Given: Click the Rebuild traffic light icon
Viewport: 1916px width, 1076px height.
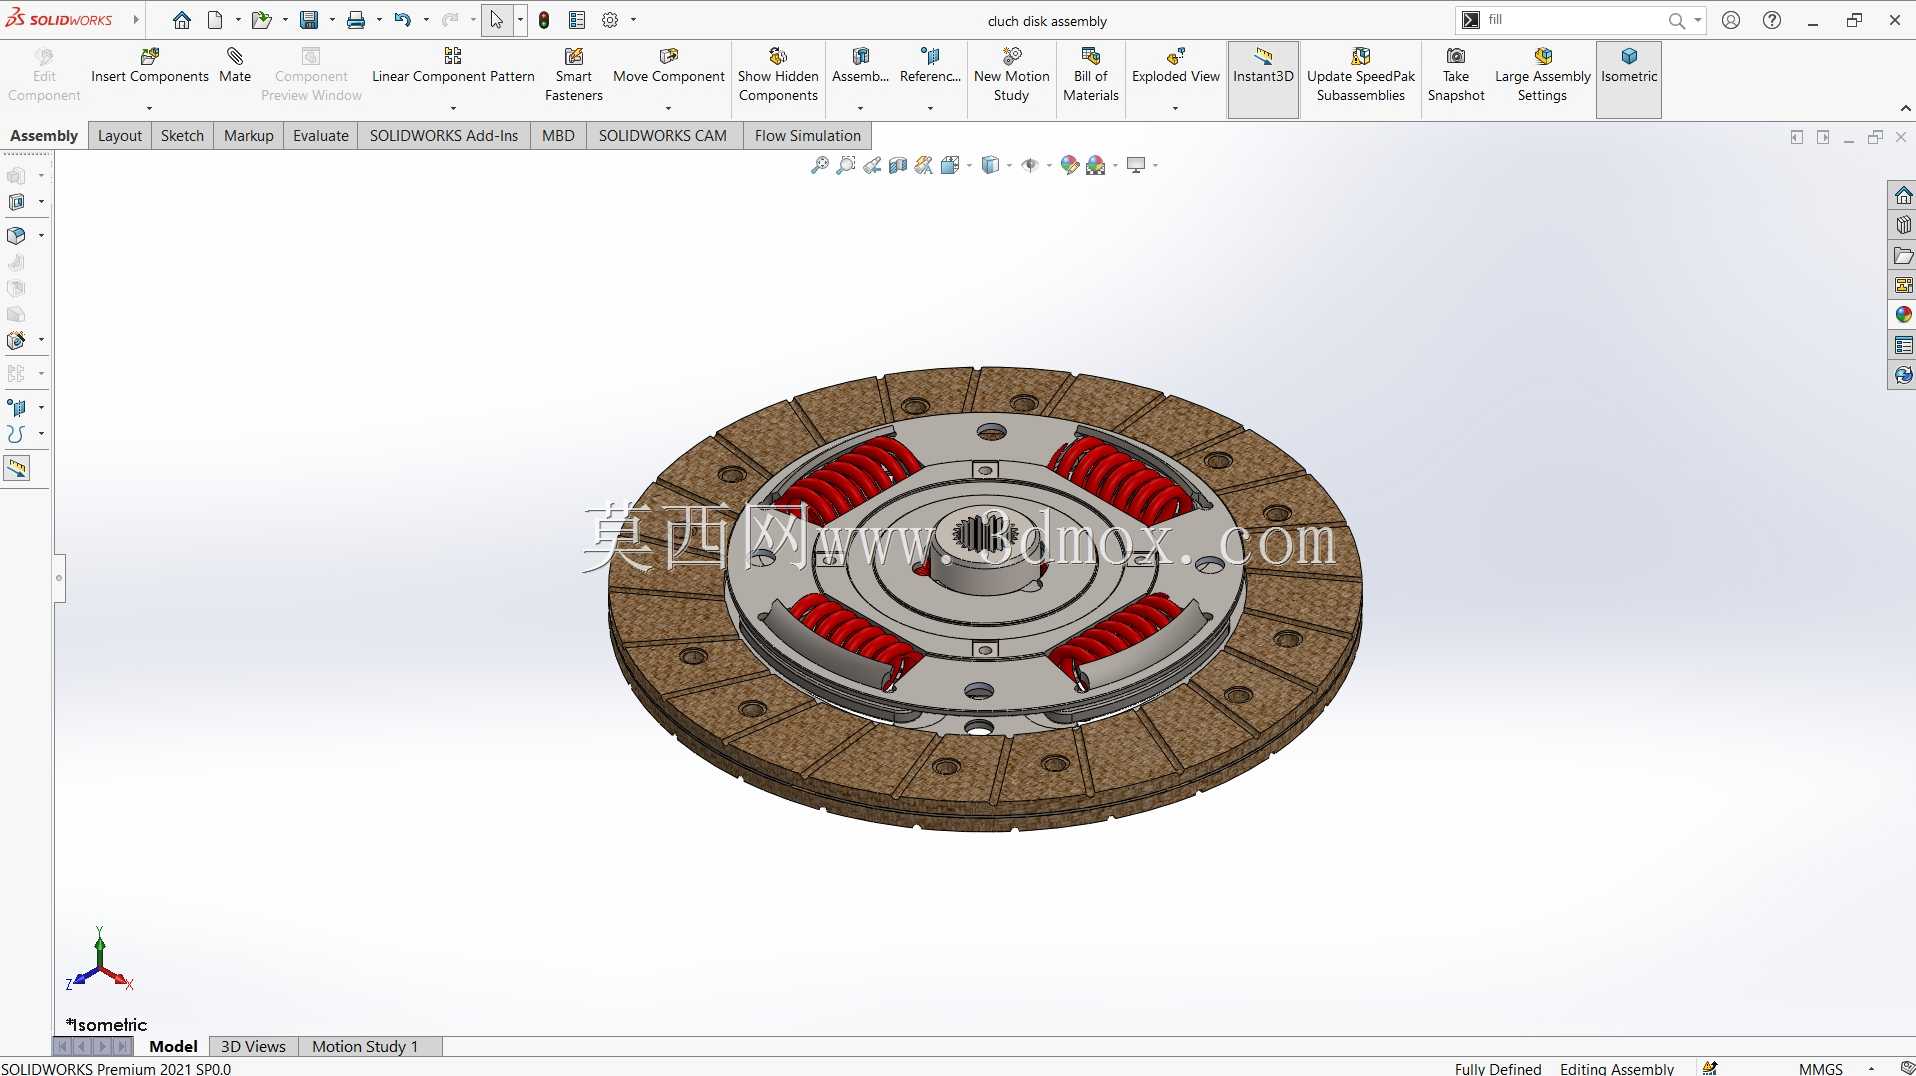Looking at the screenshot, I should [544, 20].
